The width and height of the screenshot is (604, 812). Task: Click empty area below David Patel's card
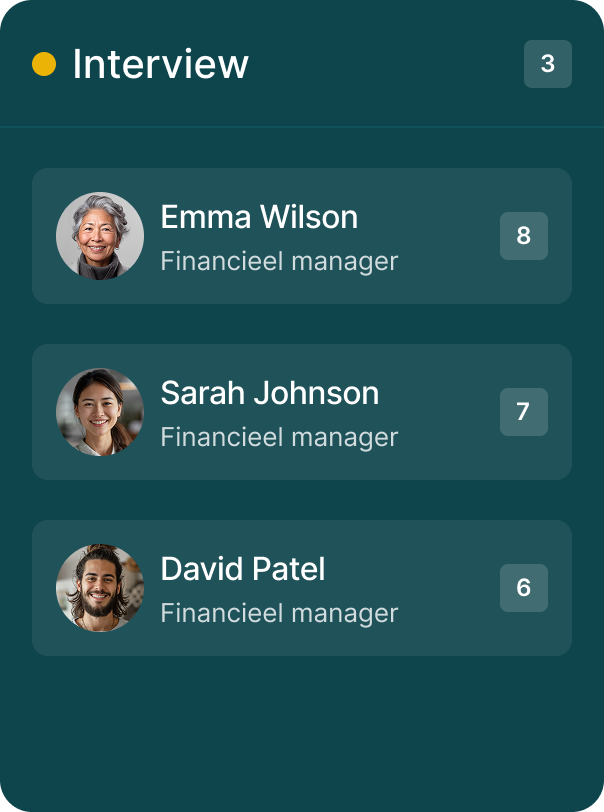[x=302, y=730]
